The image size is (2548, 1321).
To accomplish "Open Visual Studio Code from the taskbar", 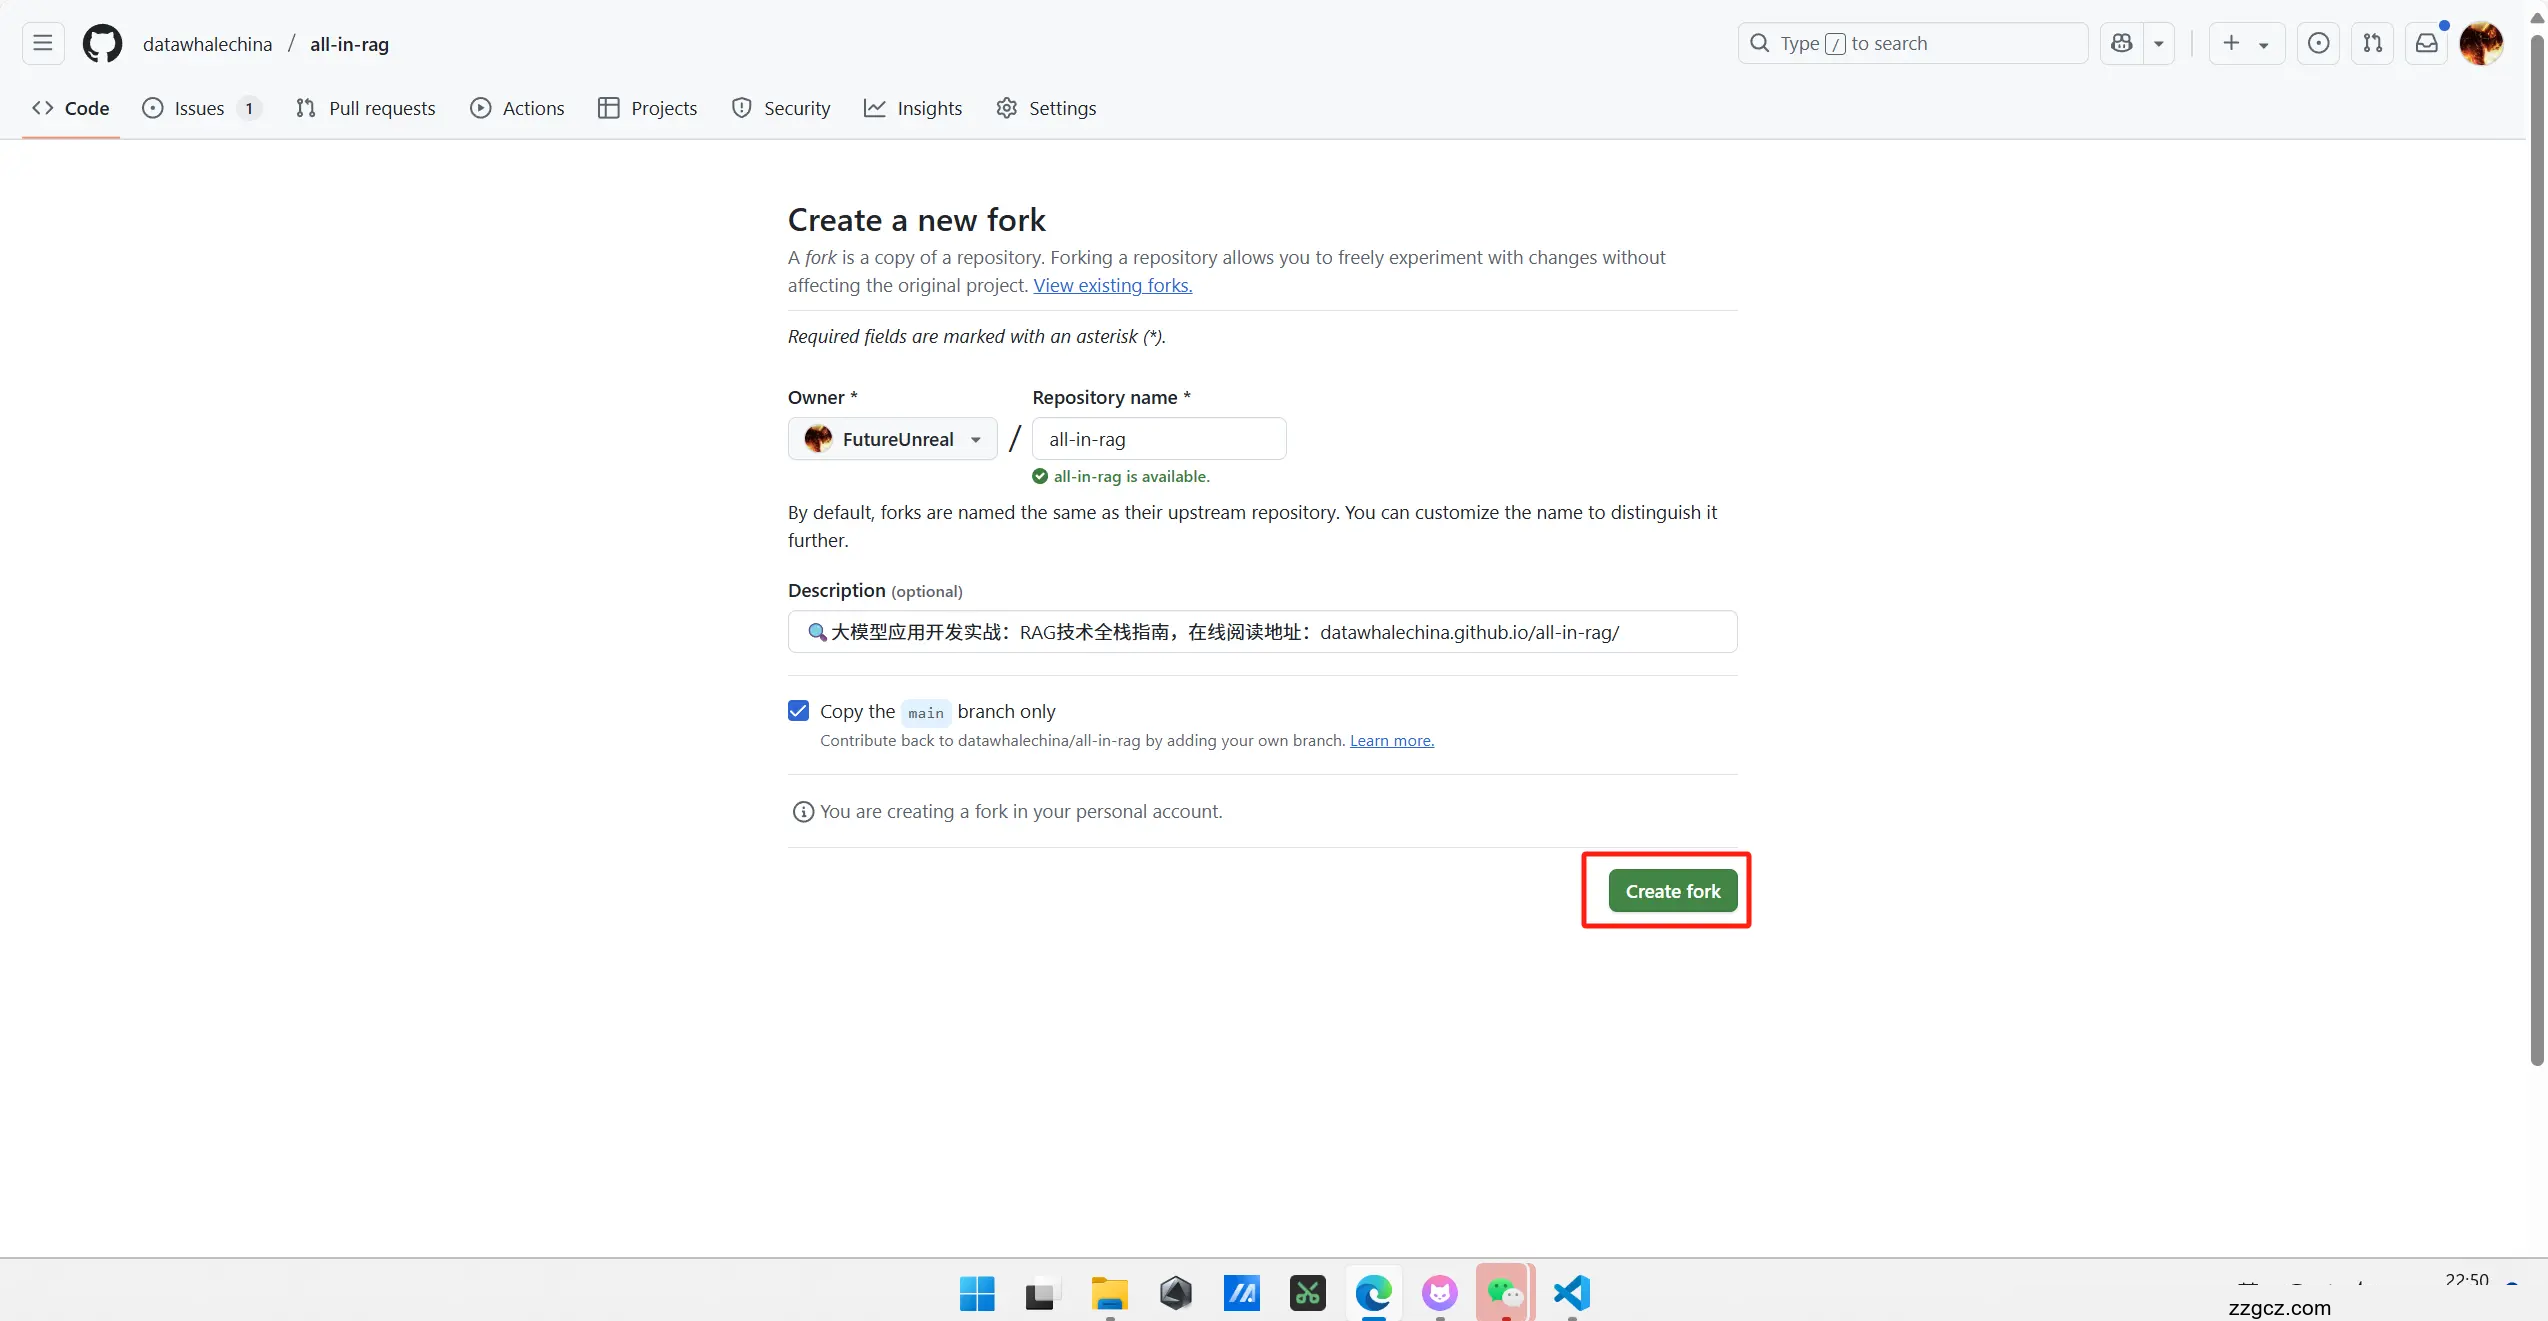I will pos(1572,1293).
